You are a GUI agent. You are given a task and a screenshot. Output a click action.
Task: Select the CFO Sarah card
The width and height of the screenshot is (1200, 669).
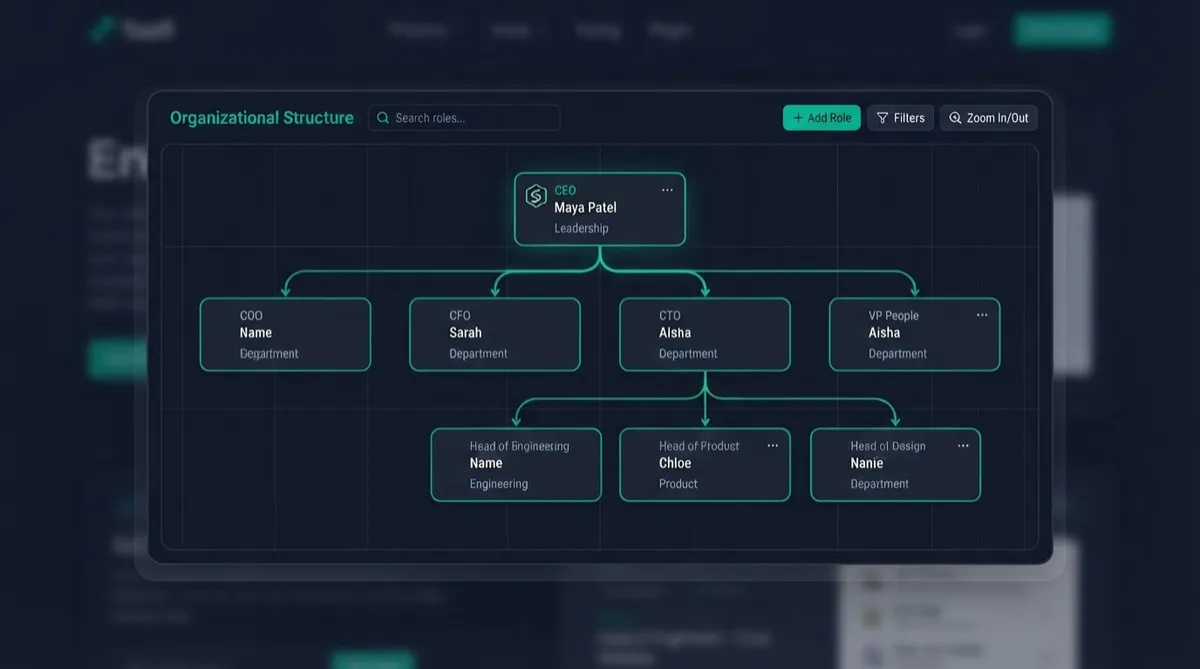(x=495, y=334)
